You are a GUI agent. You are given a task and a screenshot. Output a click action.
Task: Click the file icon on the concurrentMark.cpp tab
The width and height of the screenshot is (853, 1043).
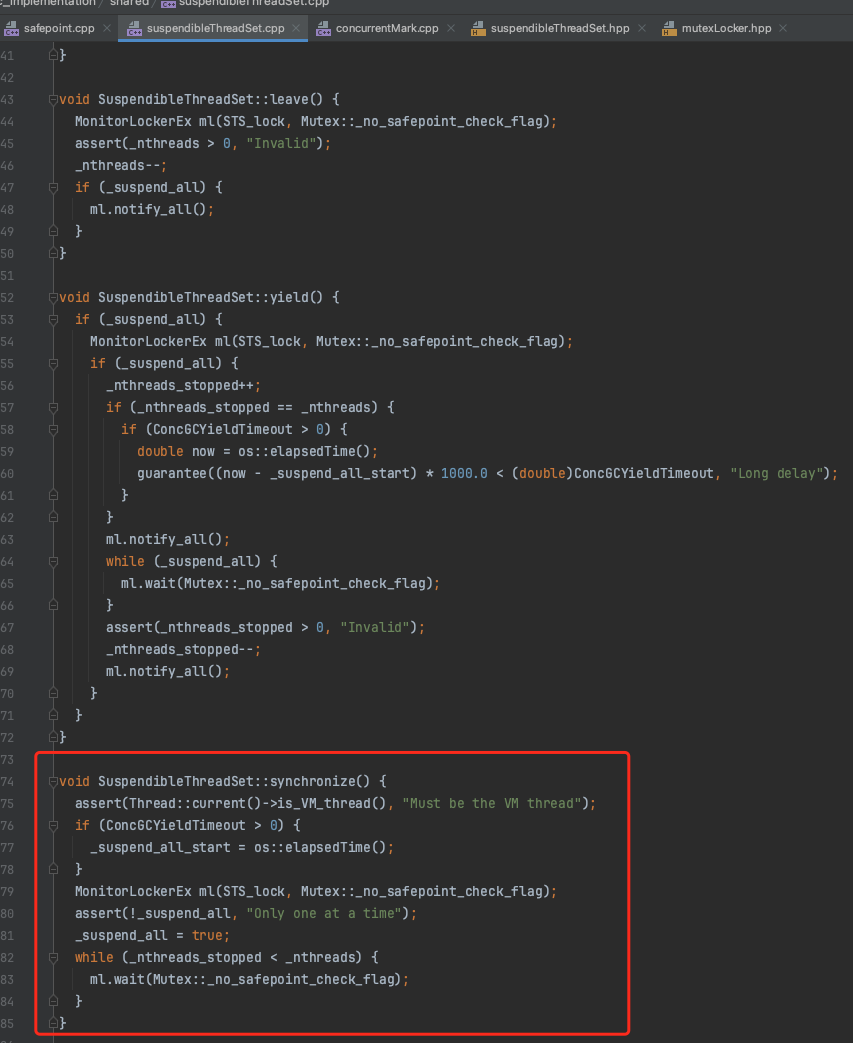click(323, 29)
